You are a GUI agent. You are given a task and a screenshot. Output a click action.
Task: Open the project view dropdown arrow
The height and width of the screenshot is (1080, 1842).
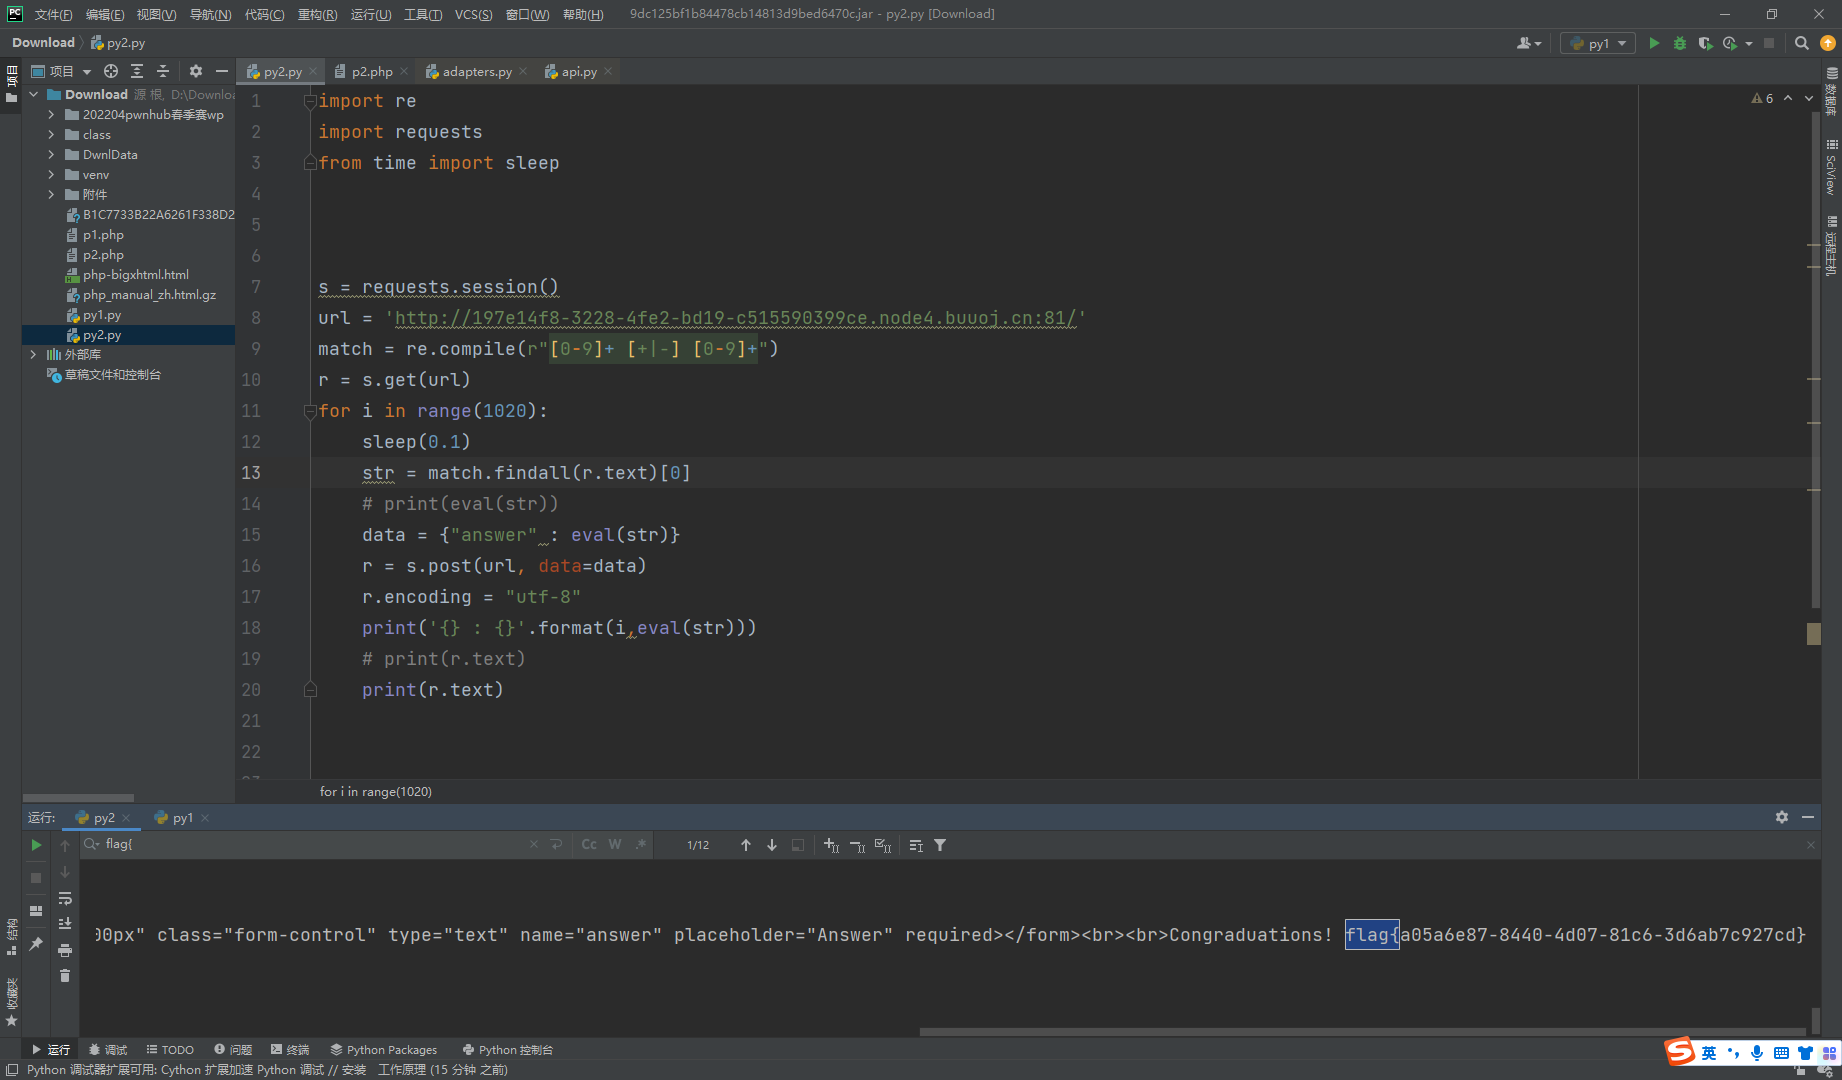87,71
